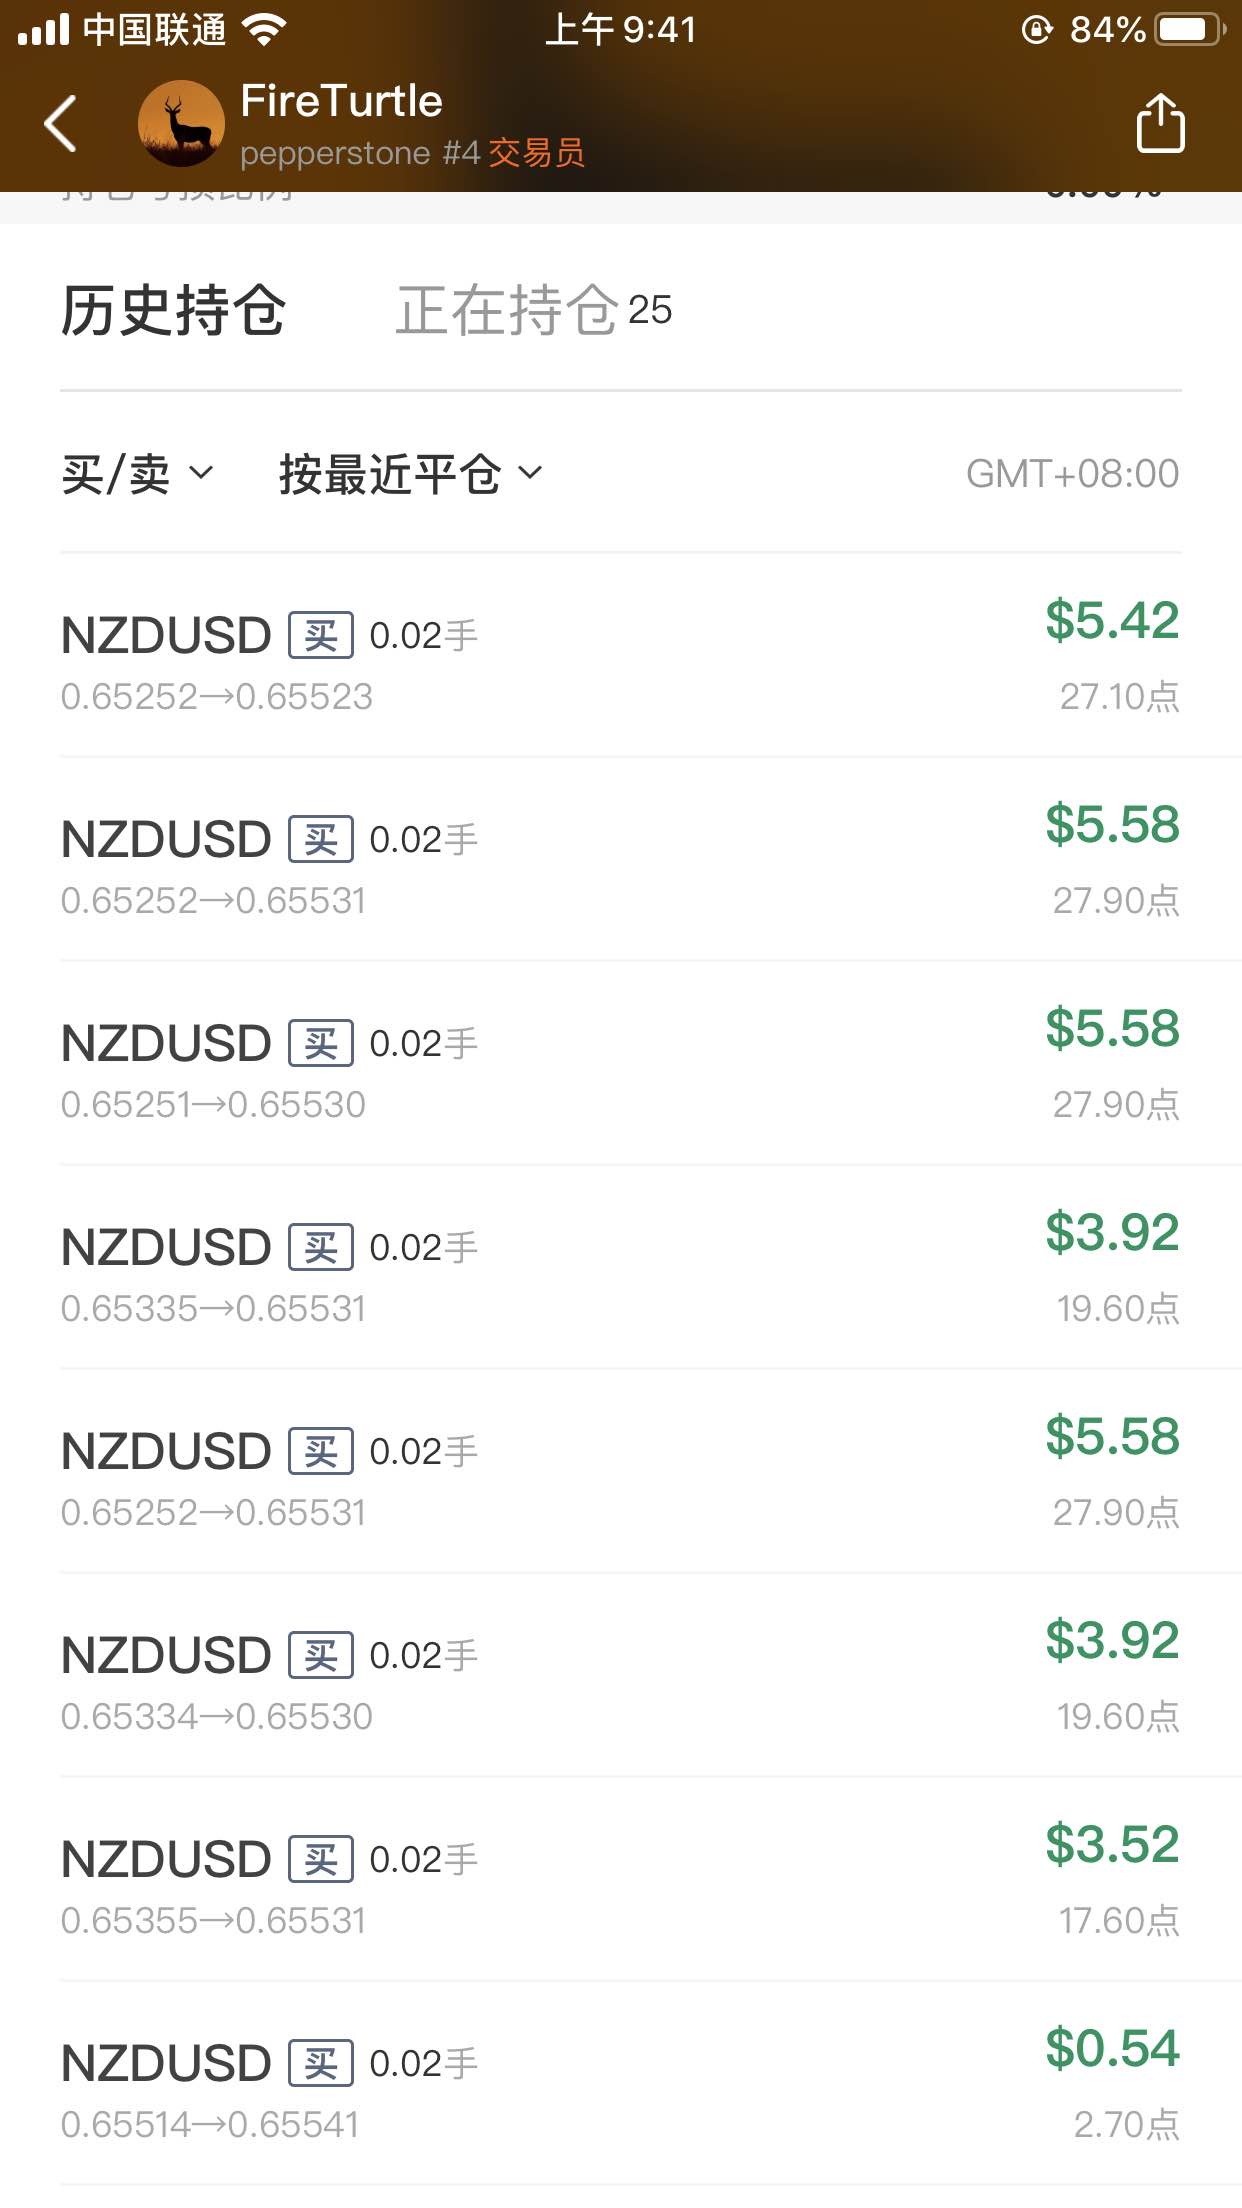Tap the FireTurtle username title
1242x2208 pixels.
[x=341, y=101]
